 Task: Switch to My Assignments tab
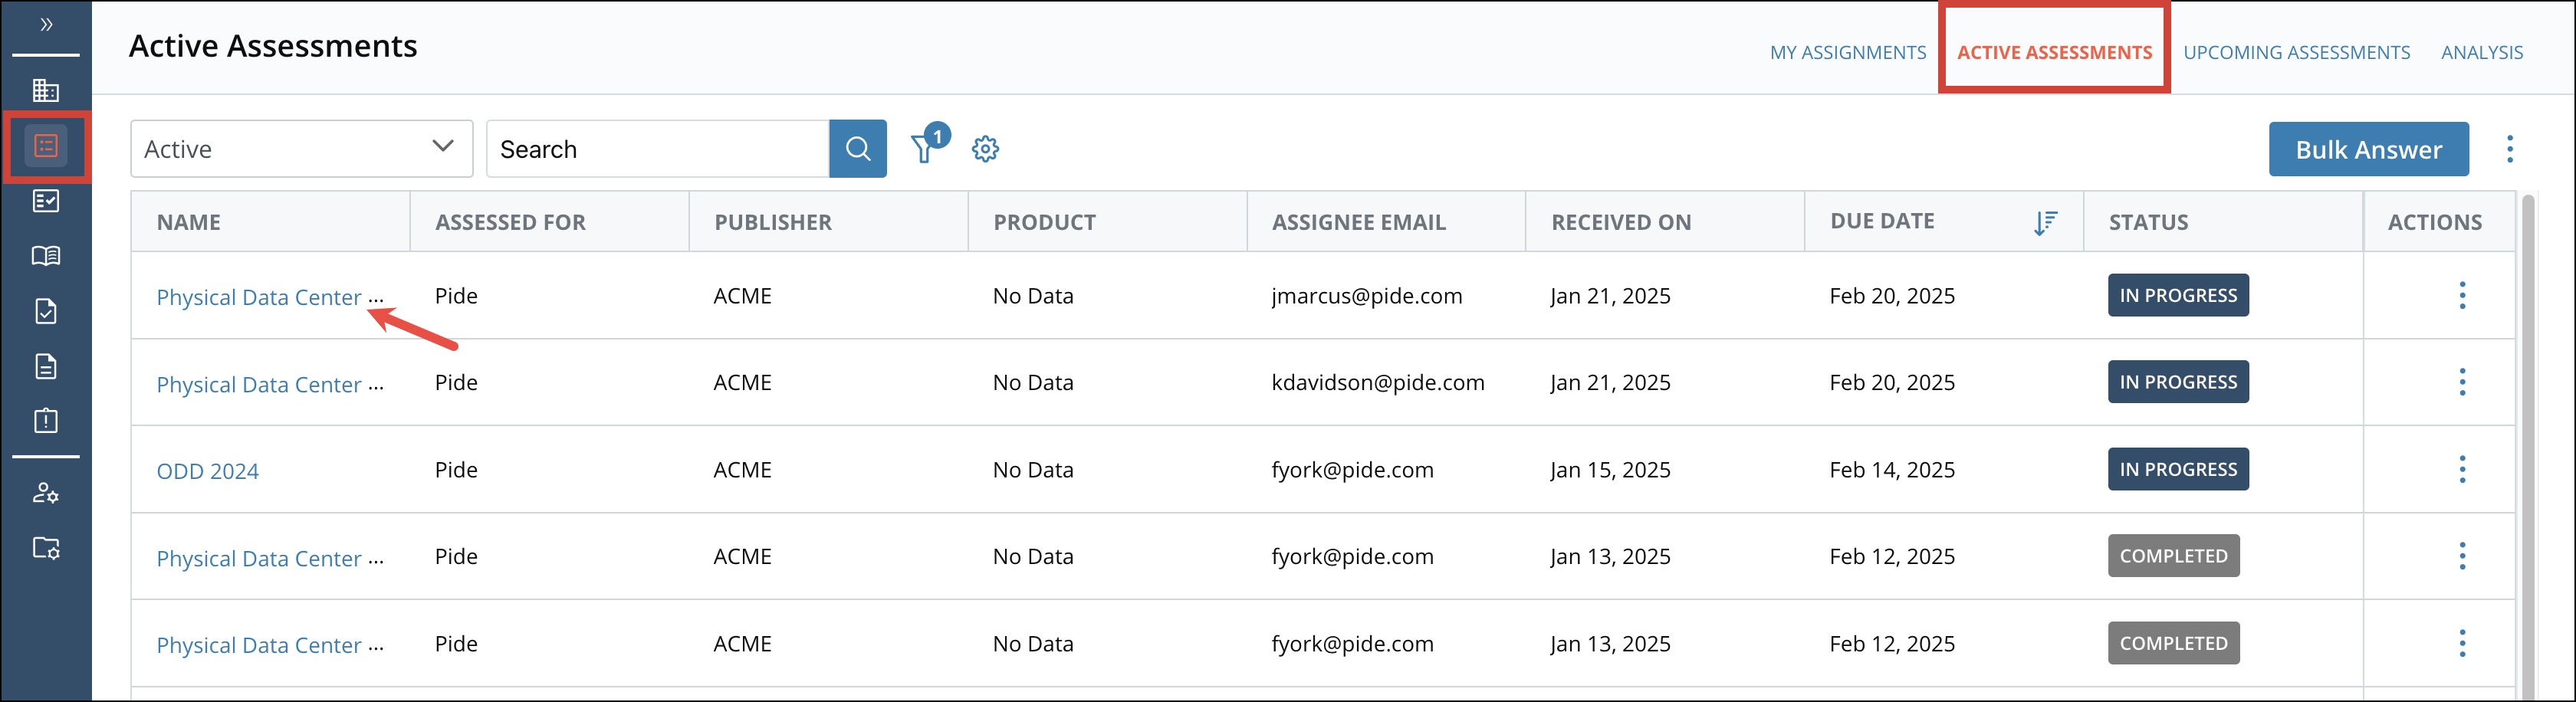tap(1847, 53)
